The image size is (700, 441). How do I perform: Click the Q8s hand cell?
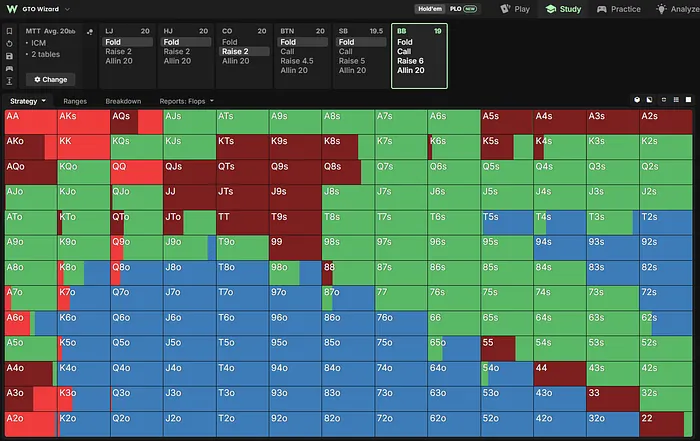pos(348,172)
